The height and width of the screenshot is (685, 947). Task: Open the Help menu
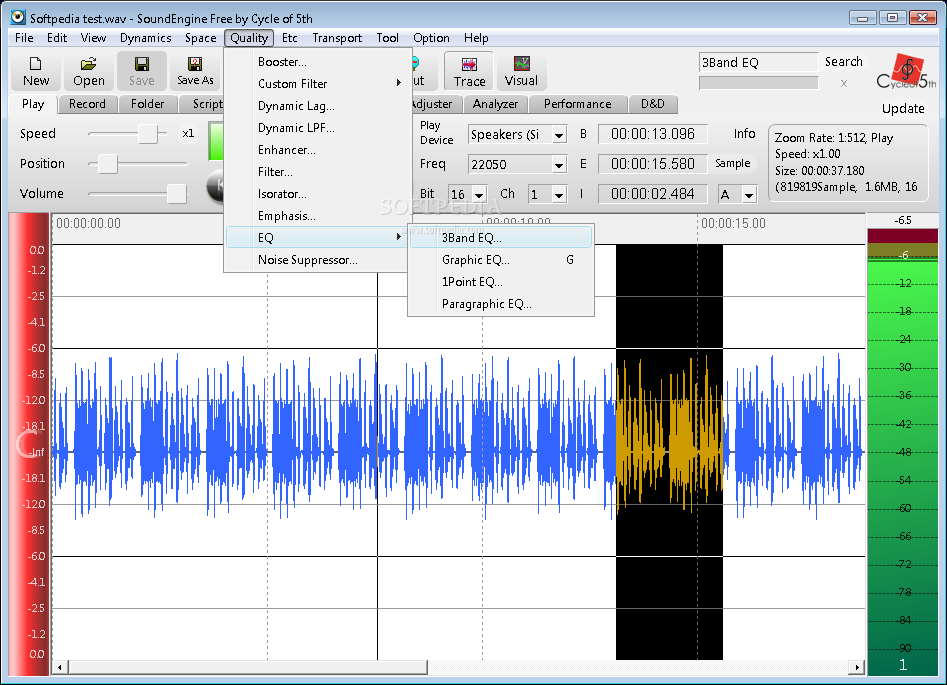(x=476, y=38)
